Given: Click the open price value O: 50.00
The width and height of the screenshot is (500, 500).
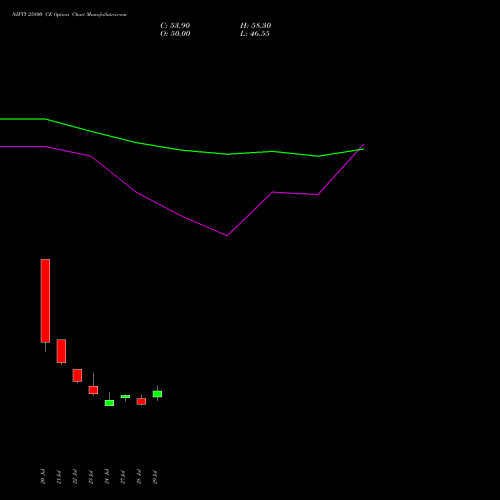Looking at the screenshot, I should pyautogui.click(x=175, y=34).
